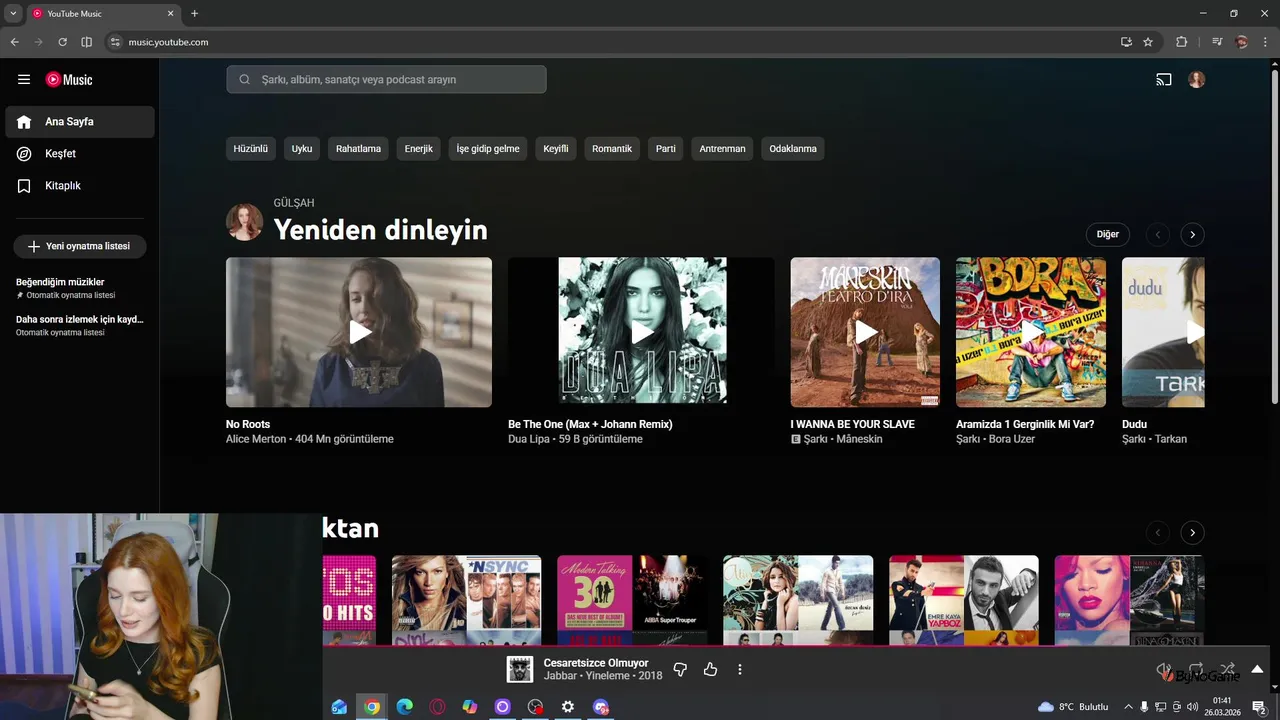Show previous items in Yeniden dinleyin
Screen dimensions: 1280x720
pos(1158,235)
